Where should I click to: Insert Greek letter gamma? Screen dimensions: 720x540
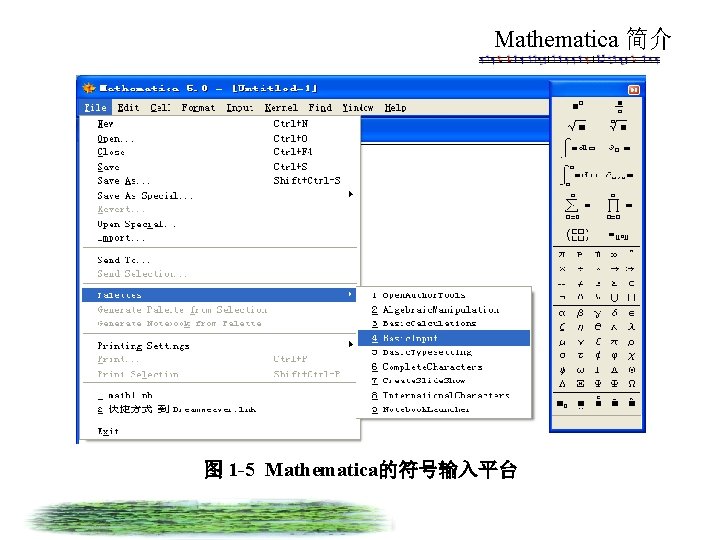[597, 313]
